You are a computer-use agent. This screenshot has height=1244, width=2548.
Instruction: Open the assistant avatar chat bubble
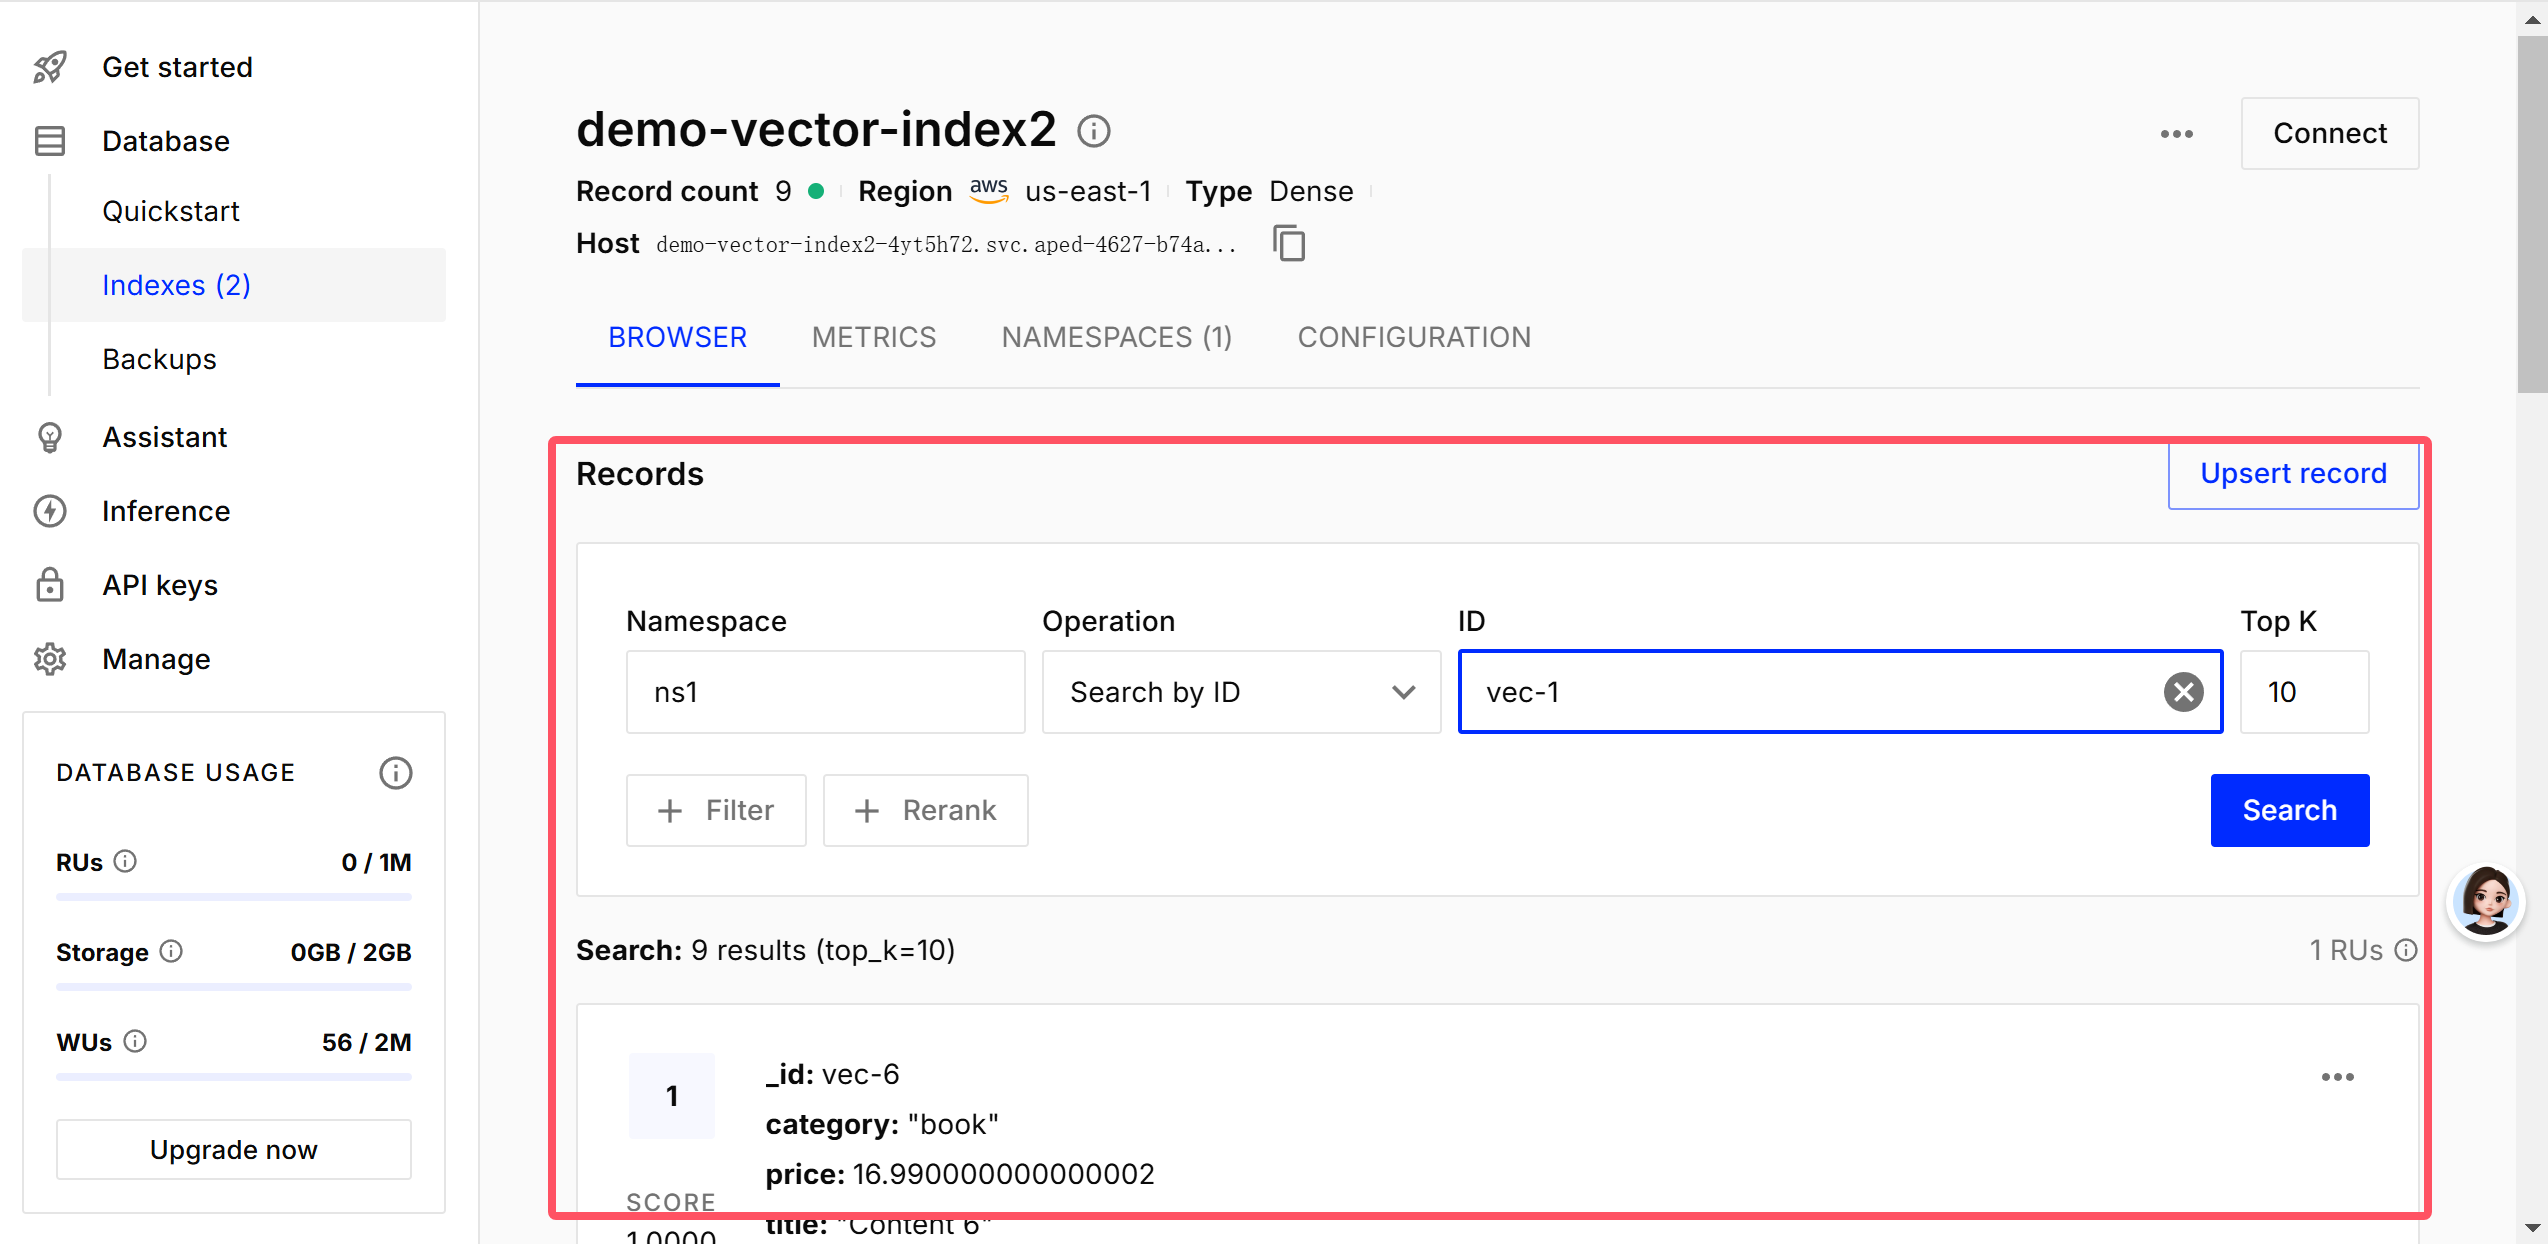click(x=2485, y=902)
